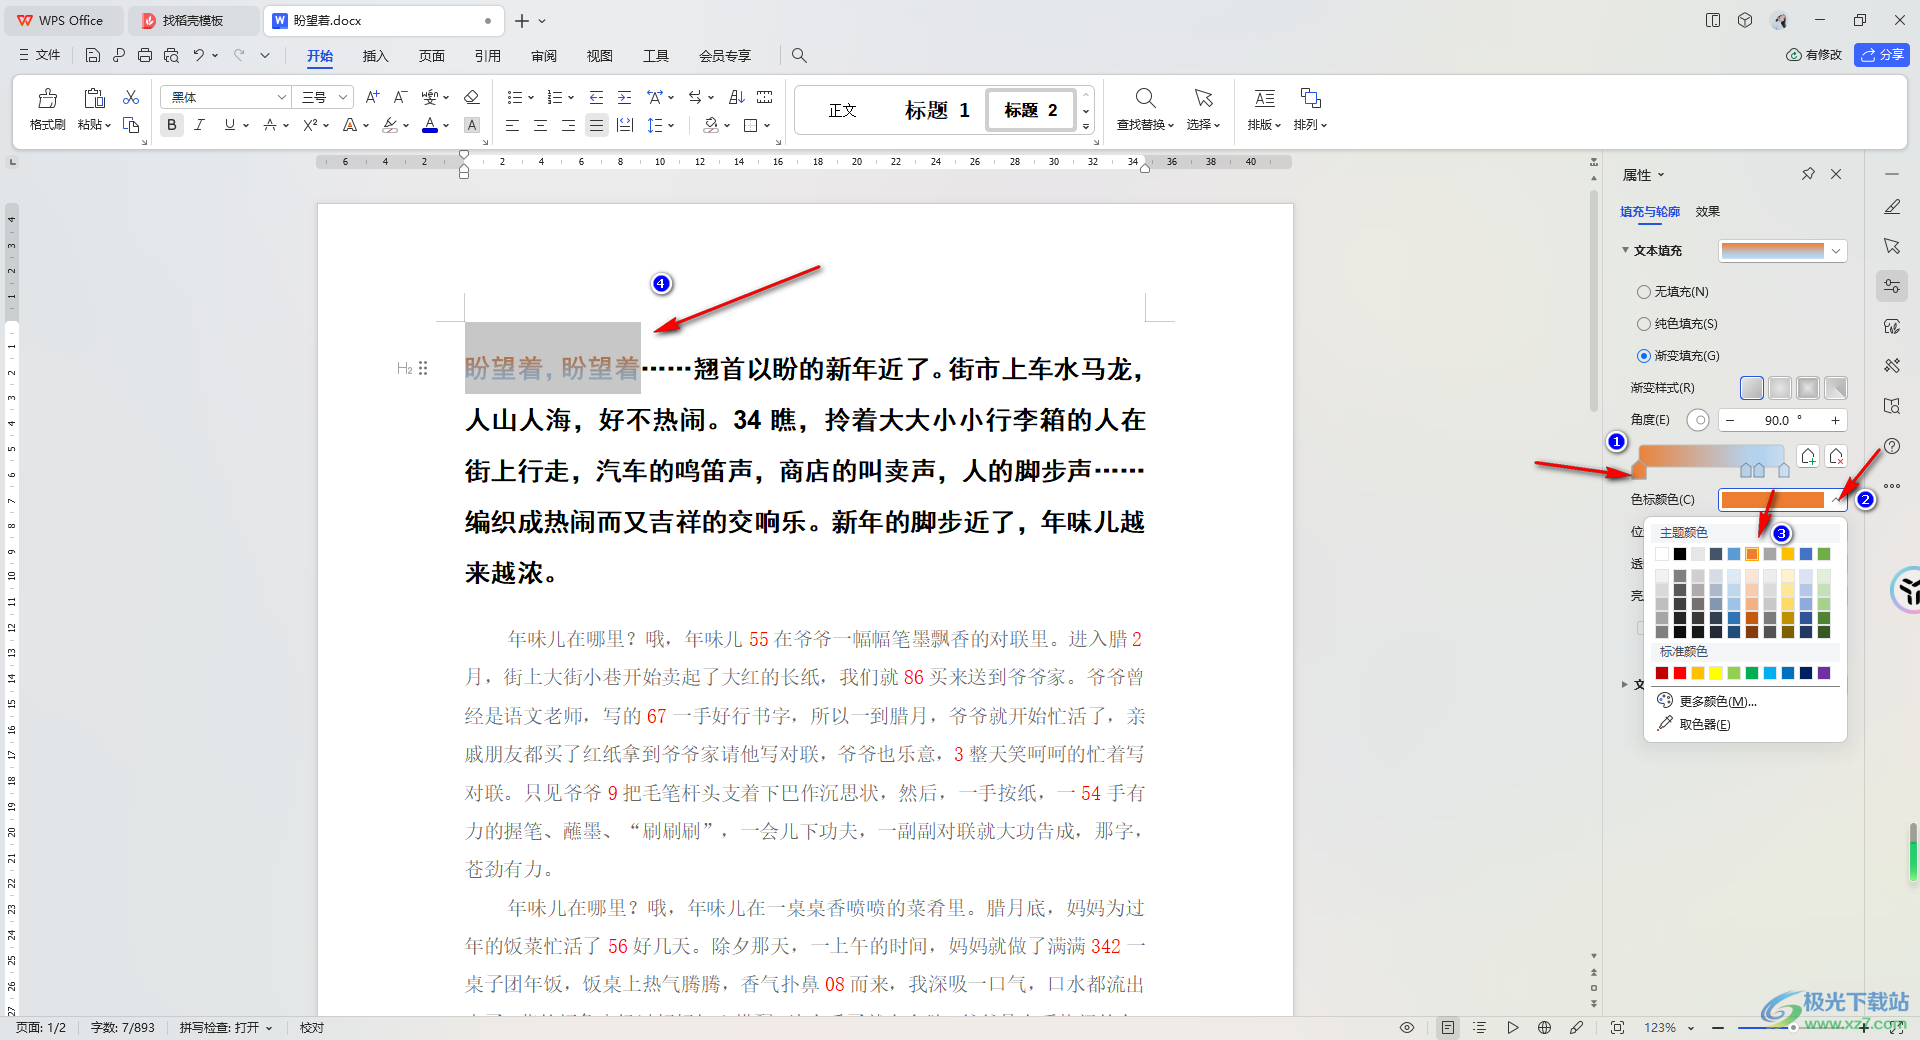
Task: Click the Copy icon below scissors
Action: click(131, 125)
